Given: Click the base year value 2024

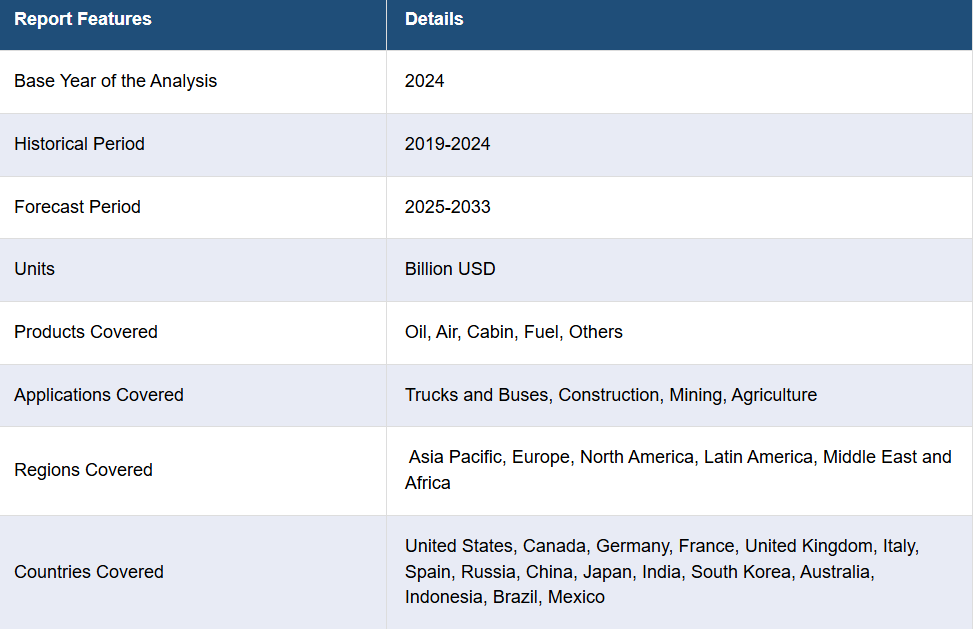Looking at the screenshot, I should point(424,81).
